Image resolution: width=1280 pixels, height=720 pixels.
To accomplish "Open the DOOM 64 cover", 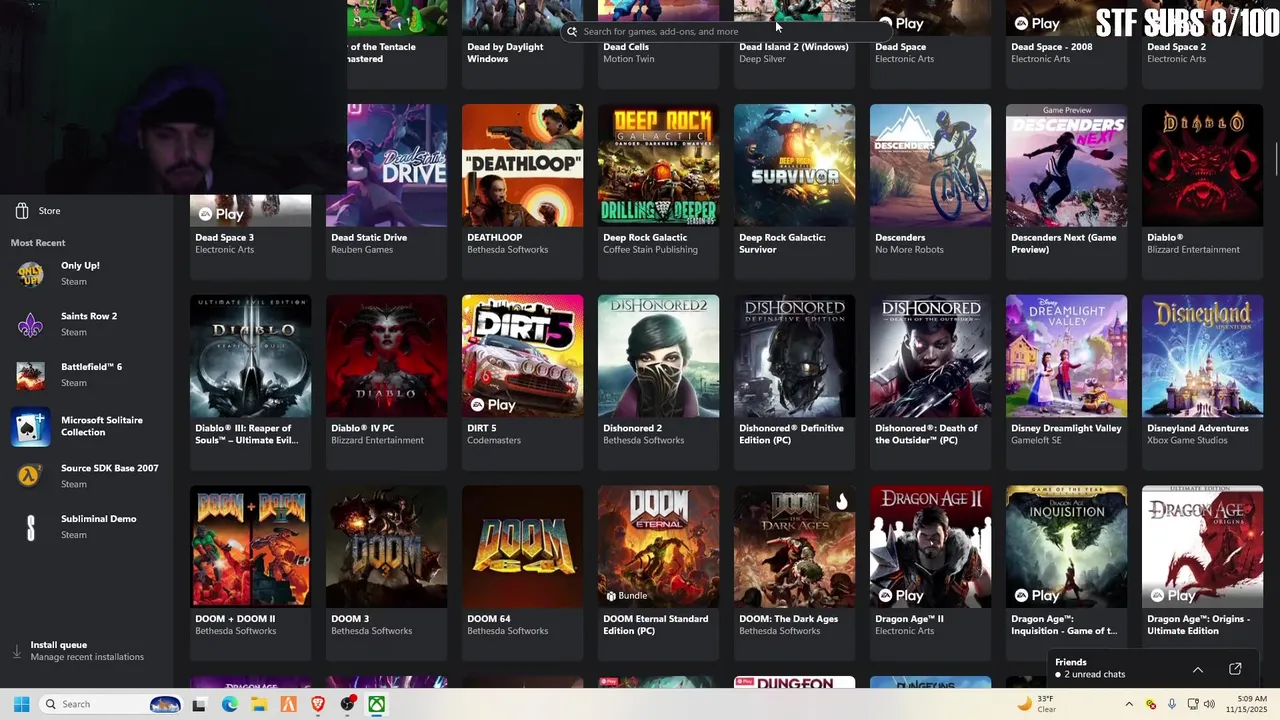I will 522,547.
